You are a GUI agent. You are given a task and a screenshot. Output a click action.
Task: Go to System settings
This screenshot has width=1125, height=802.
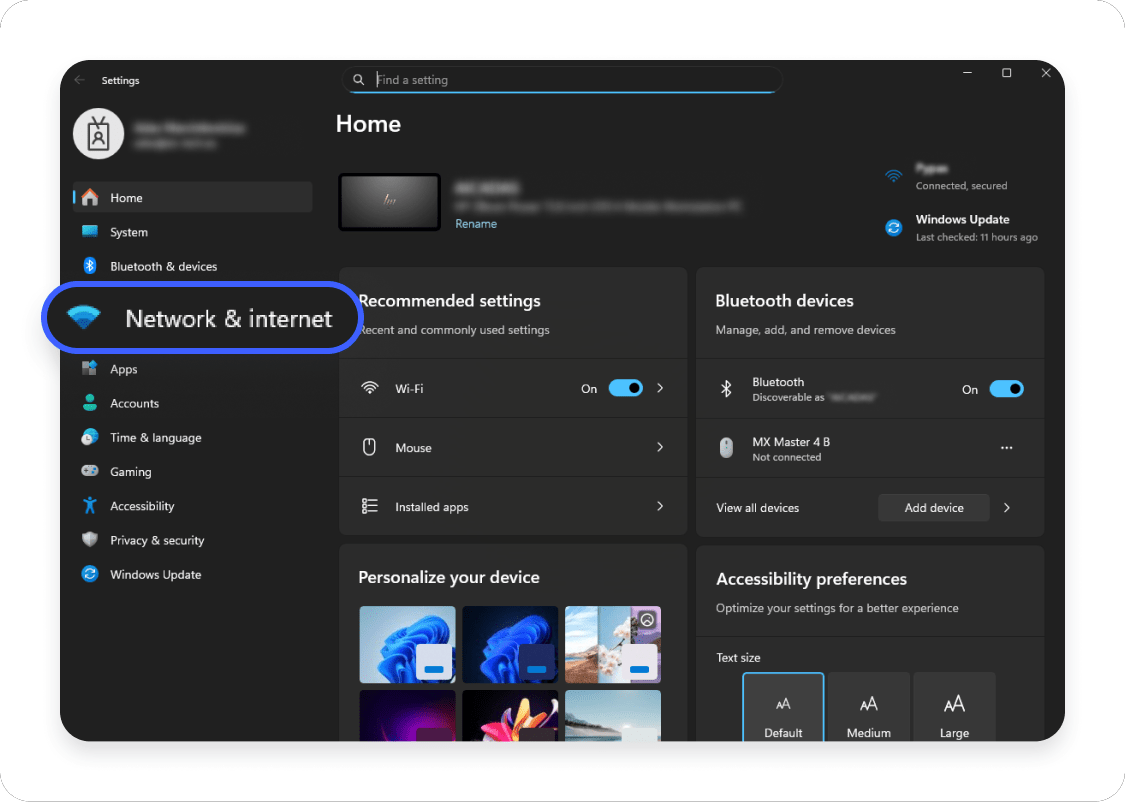tap(193, 232)
